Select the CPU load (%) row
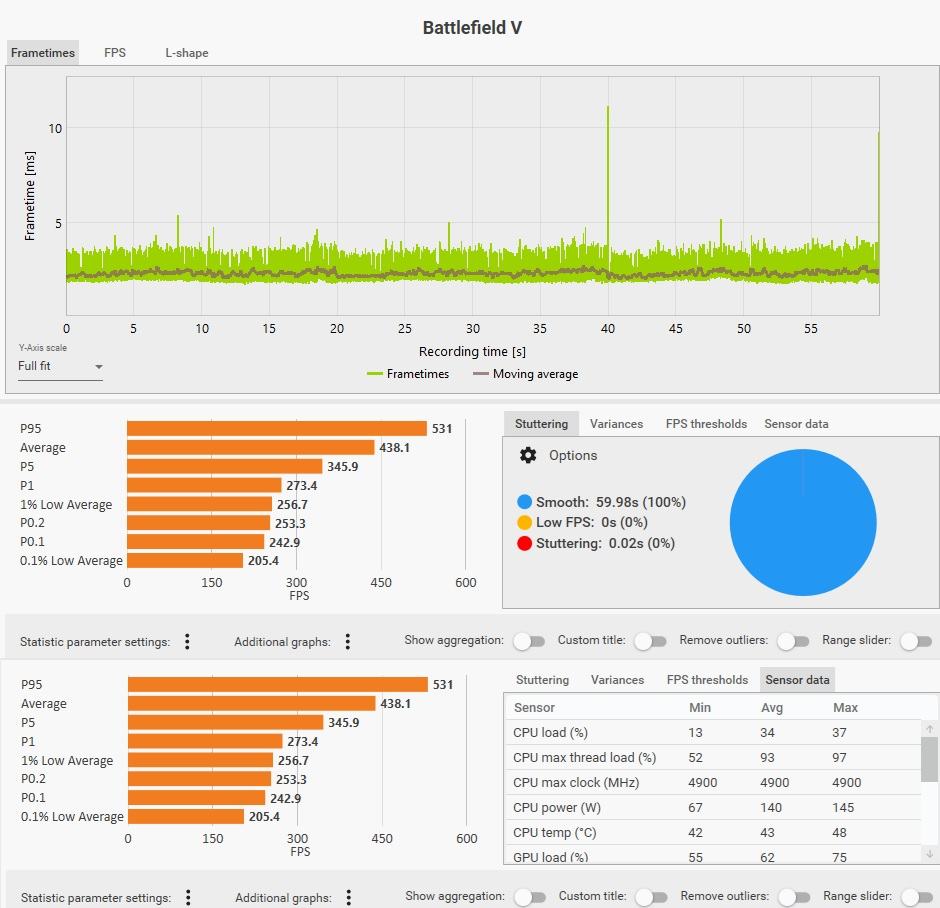 pyautogui.click(x=713, y=732)
